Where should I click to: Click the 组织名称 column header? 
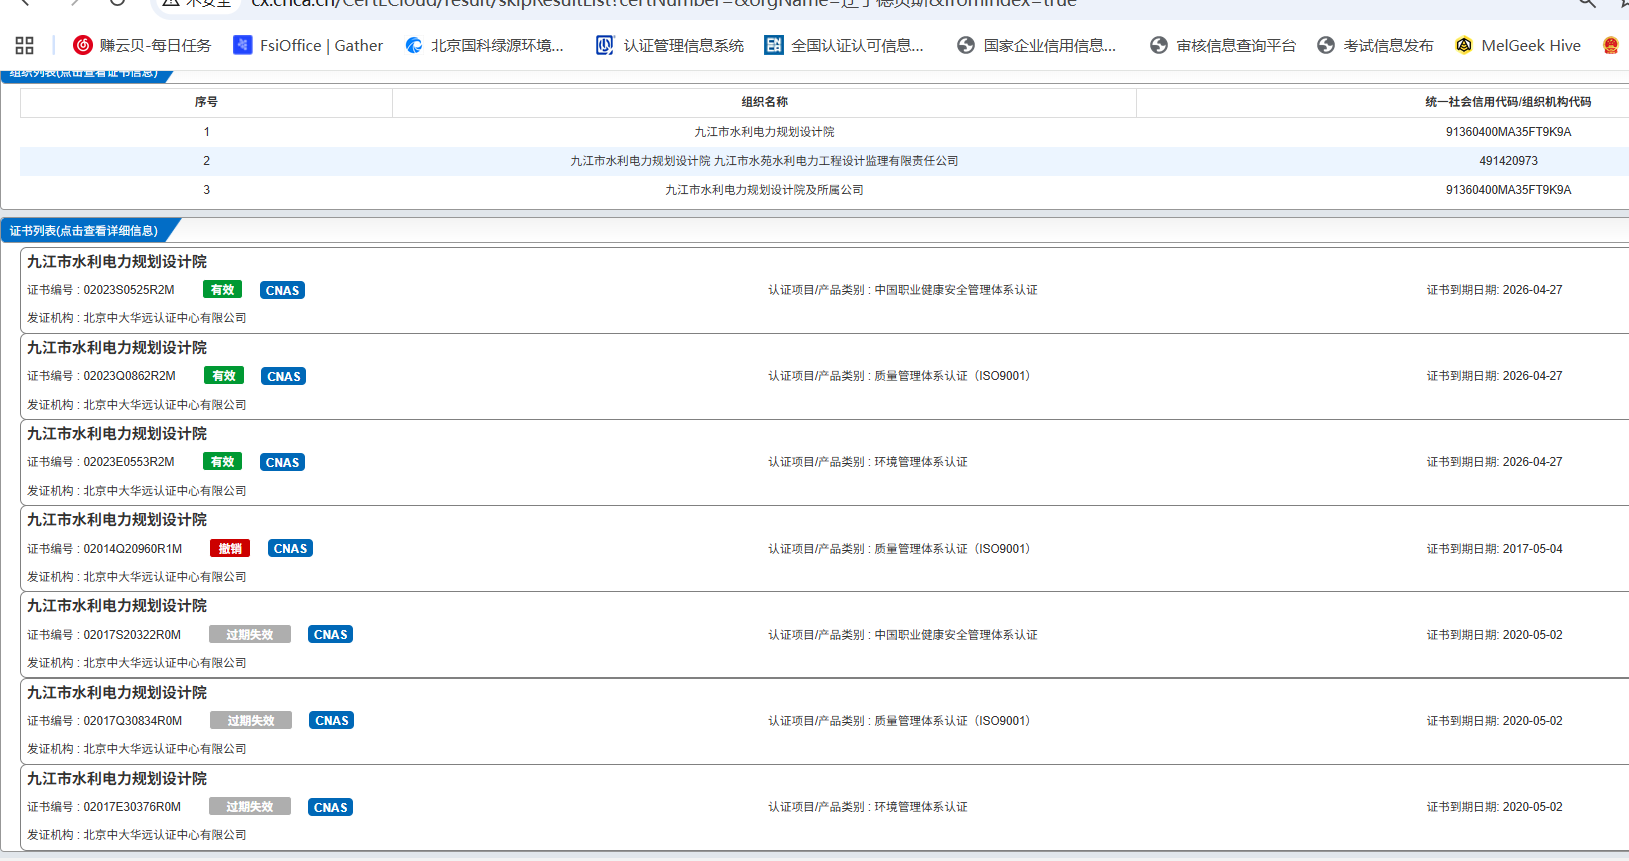pos(765,102)
